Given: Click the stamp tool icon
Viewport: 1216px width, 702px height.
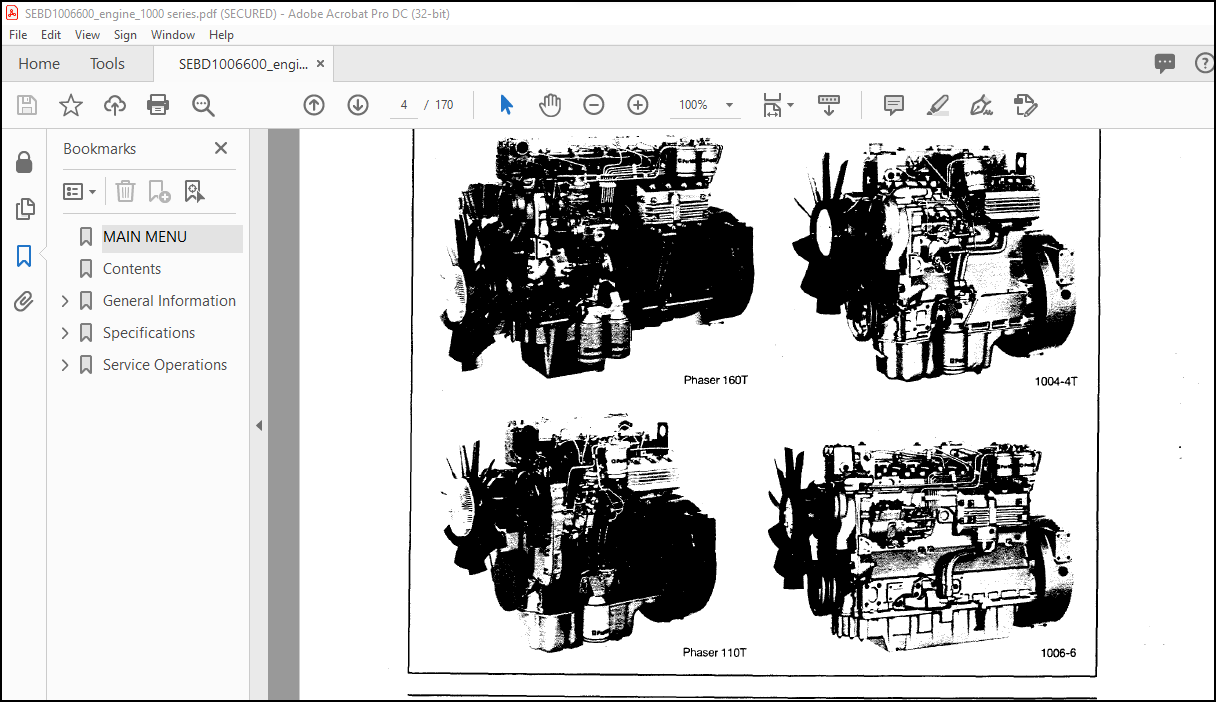Looking at the screenshot, I should click(x=1025, y=105).
